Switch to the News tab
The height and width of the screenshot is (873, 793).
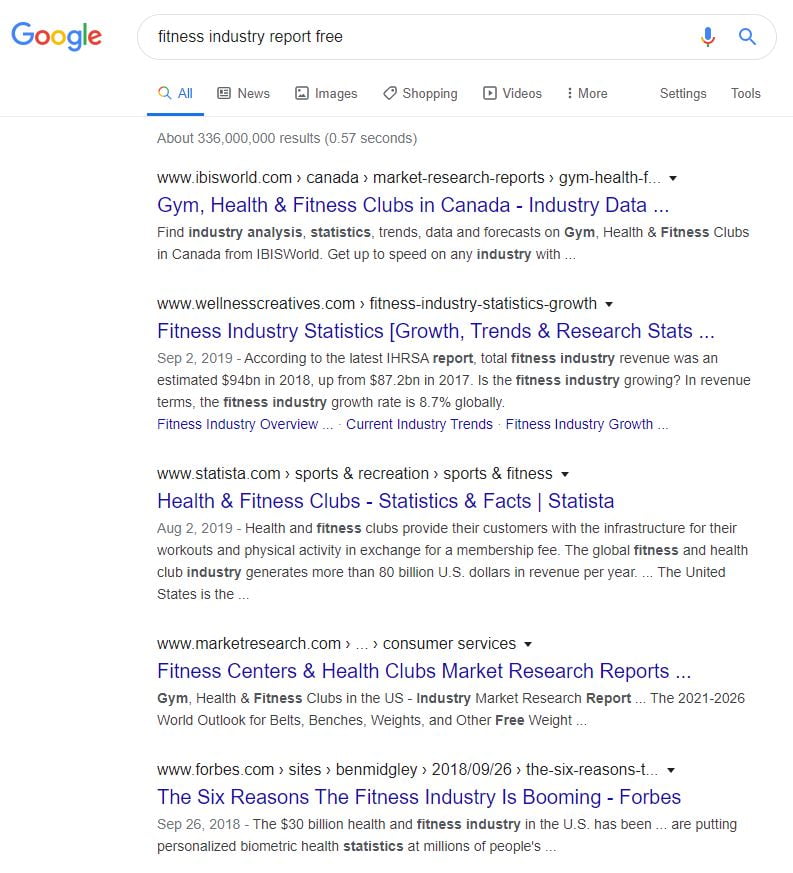coord(243,94)
